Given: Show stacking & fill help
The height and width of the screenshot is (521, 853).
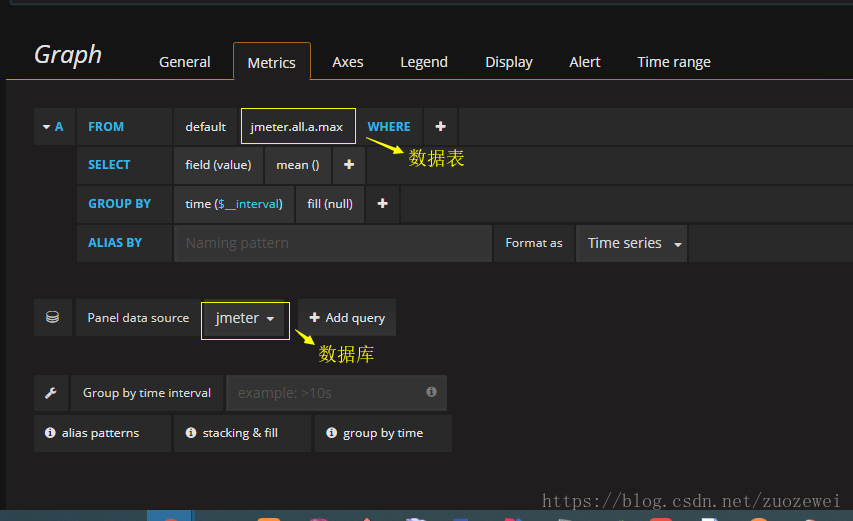Looking at the screenshot, I should [242, 433].
